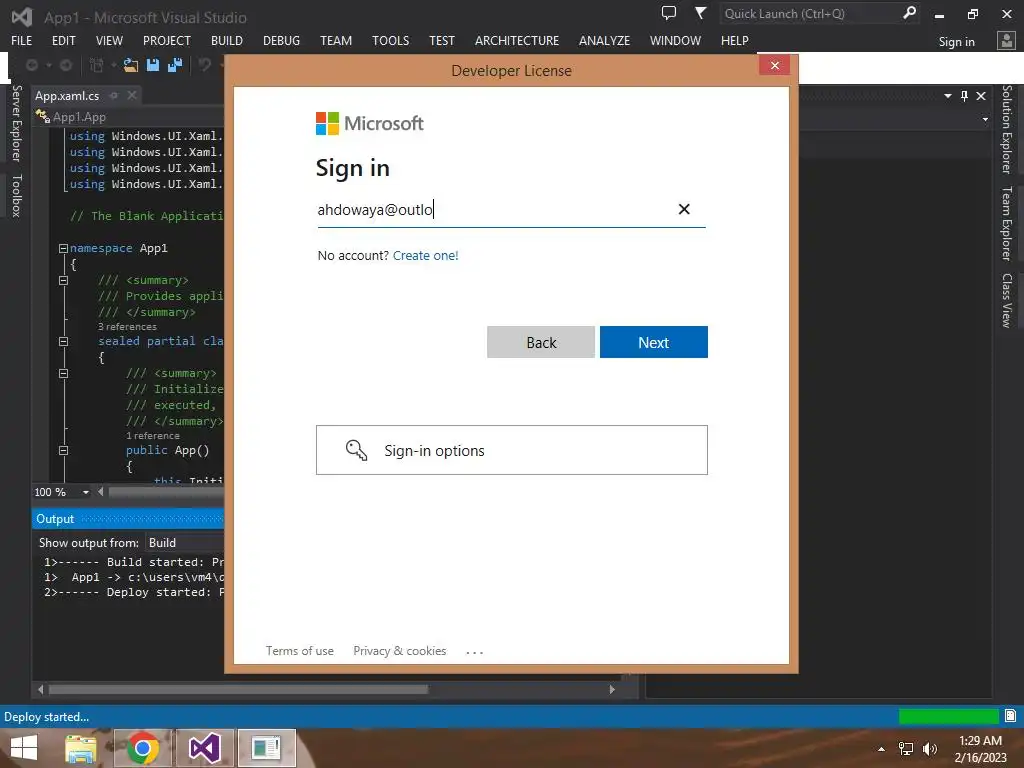The height and width of the screenshot is (768, 1024).
Task: Clear the email field with the X
Action: [684, 209]
